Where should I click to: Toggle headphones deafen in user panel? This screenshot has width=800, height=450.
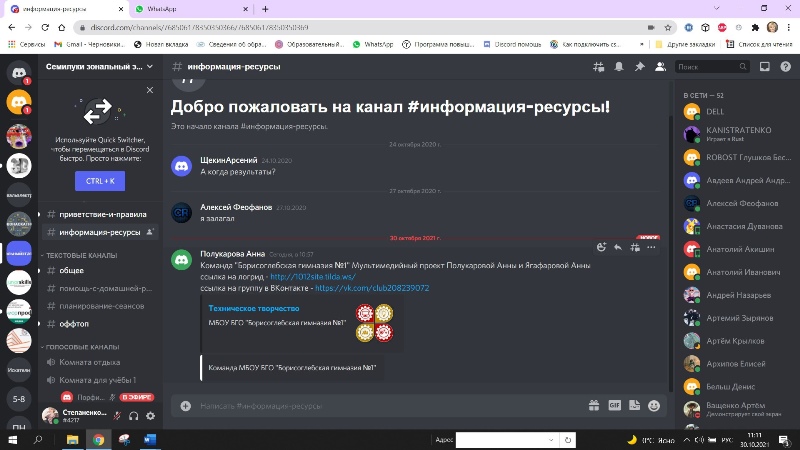(134, 416)
